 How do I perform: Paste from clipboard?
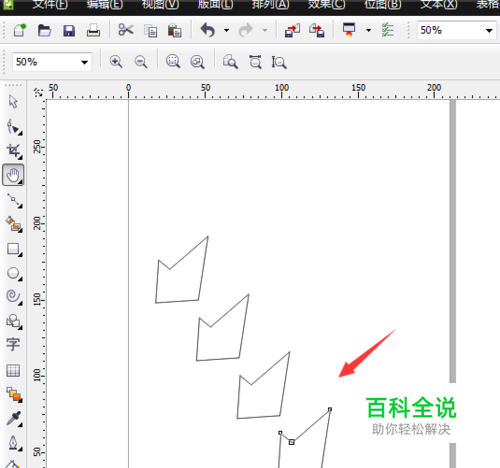174,31
